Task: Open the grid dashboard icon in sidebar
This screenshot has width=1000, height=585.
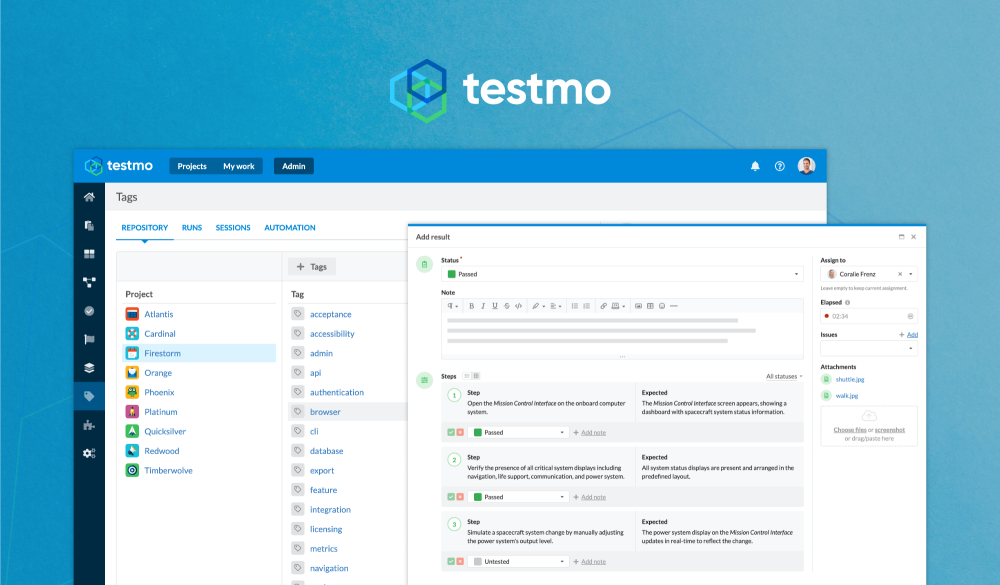Action: click(89, 254)
